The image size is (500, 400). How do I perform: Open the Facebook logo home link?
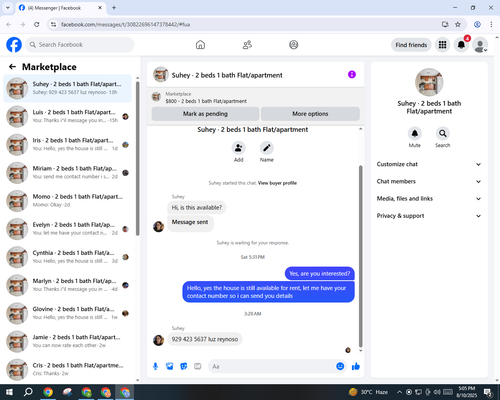(14, 45)
